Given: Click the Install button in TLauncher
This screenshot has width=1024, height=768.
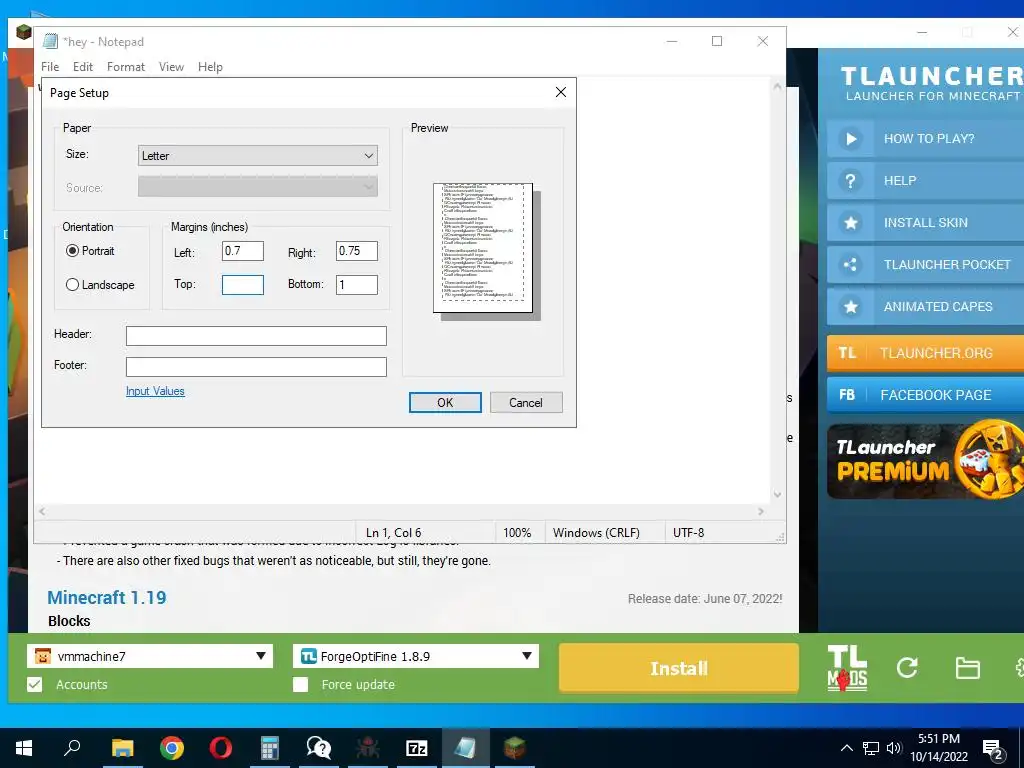Looking at the screenshot, I should pos(679,668).
